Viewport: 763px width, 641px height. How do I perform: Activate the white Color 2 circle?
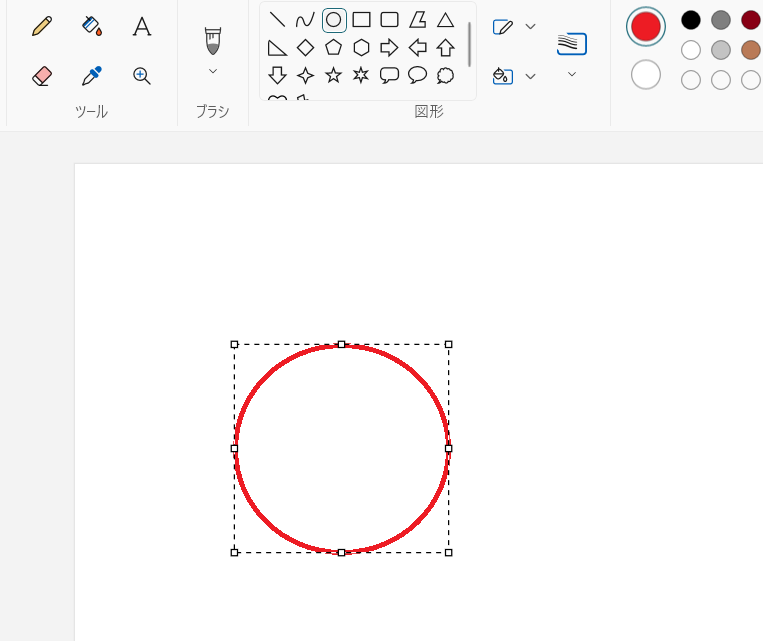coord(646,74)
